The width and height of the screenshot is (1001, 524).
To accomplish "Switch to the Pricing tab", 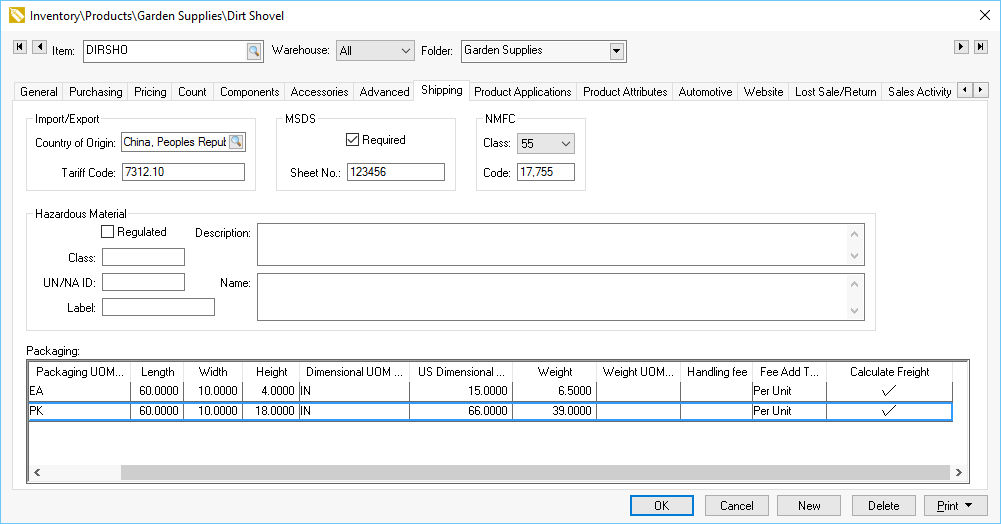I will click(150, 92).
